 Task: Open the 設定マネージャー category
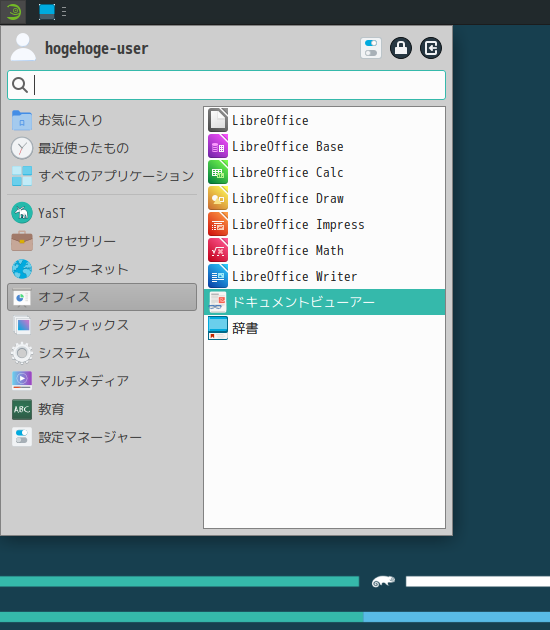(102, 437)
